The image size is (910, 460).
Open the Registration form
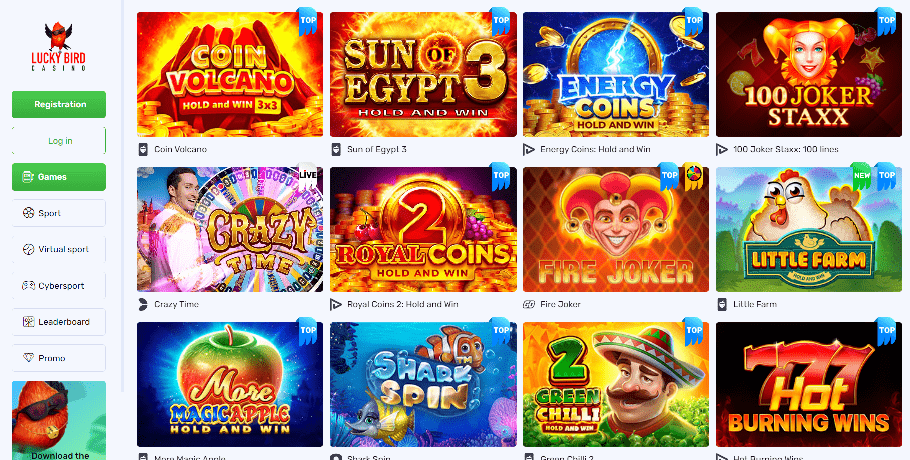tap(59, 104)
